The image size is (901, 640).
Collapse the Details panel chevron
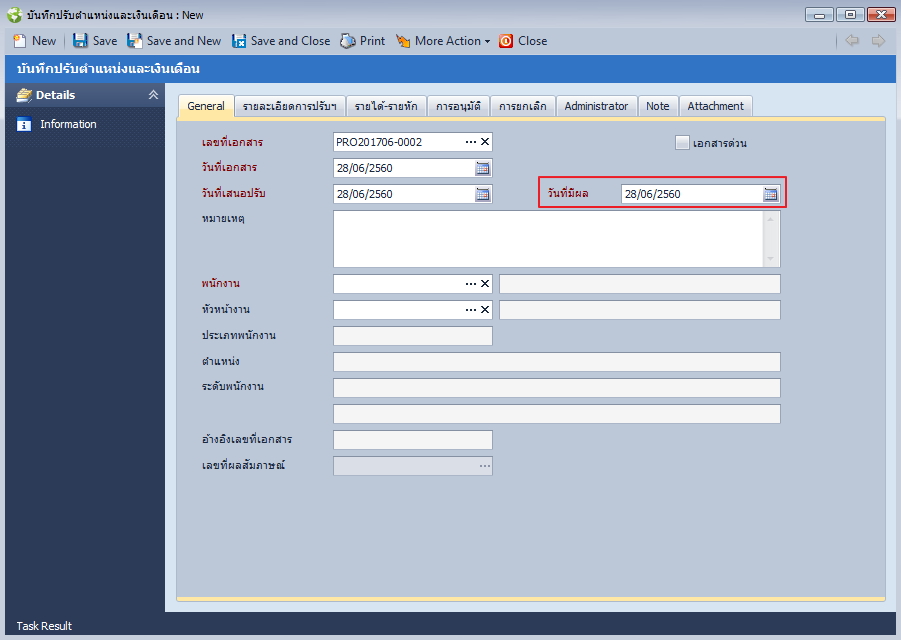coord(153,95)
